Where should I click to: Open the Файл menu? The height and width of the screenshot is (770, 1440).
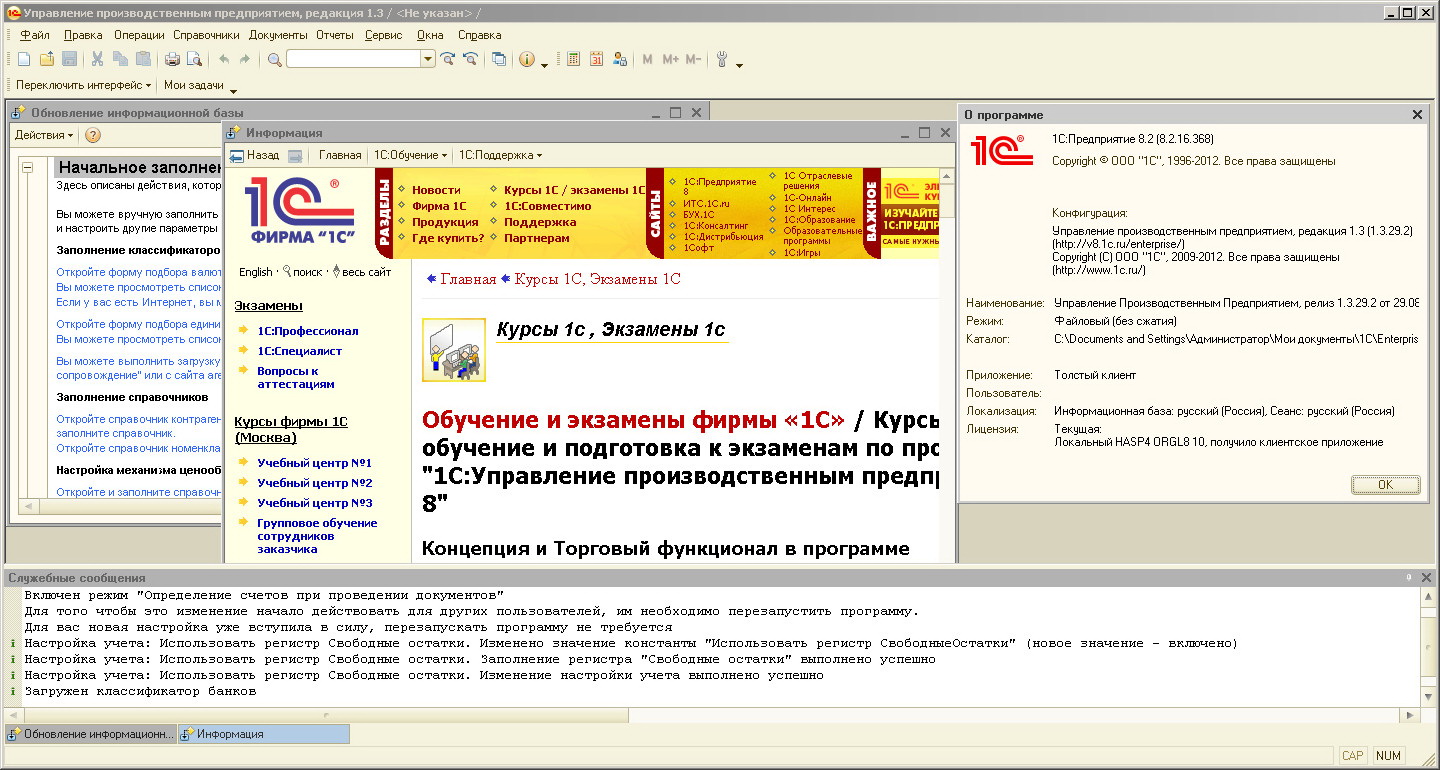pyautogui.click(x=34, y=35)
